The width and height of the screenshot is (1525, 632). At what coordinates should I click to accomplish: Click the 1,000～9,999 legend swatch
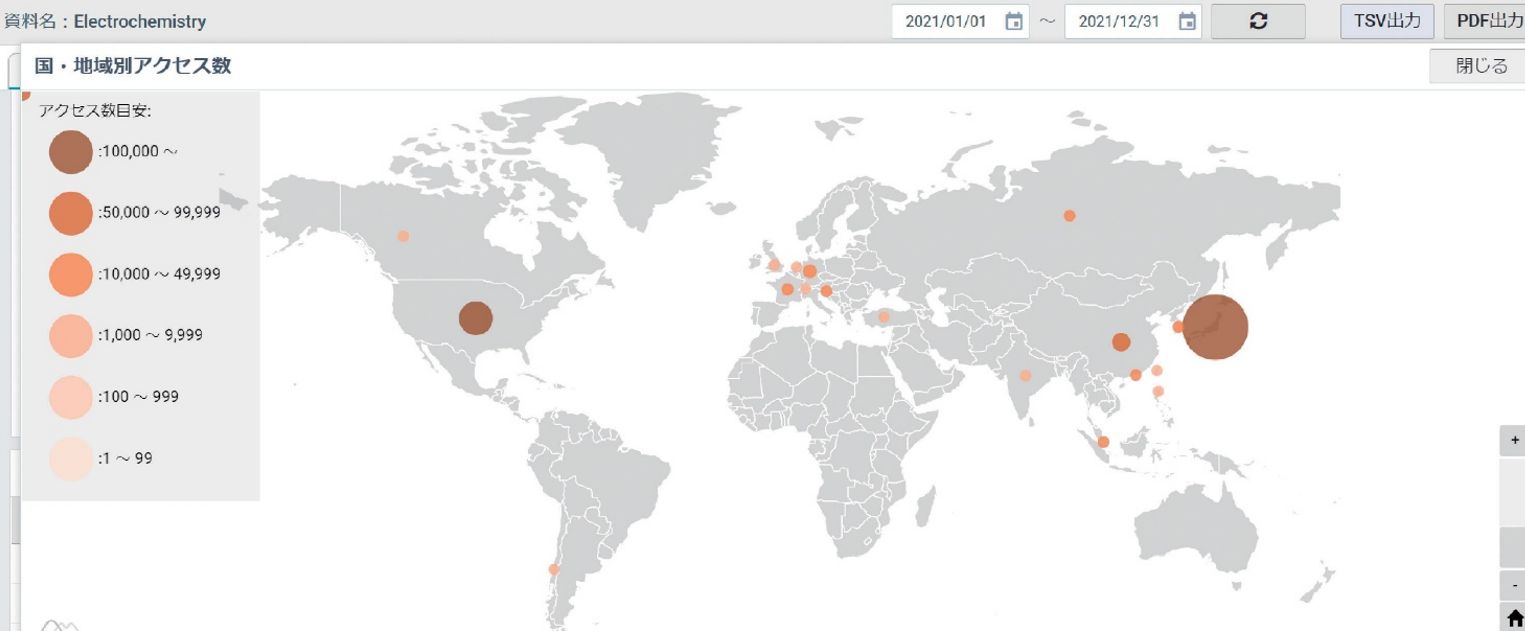click(71, 335)
